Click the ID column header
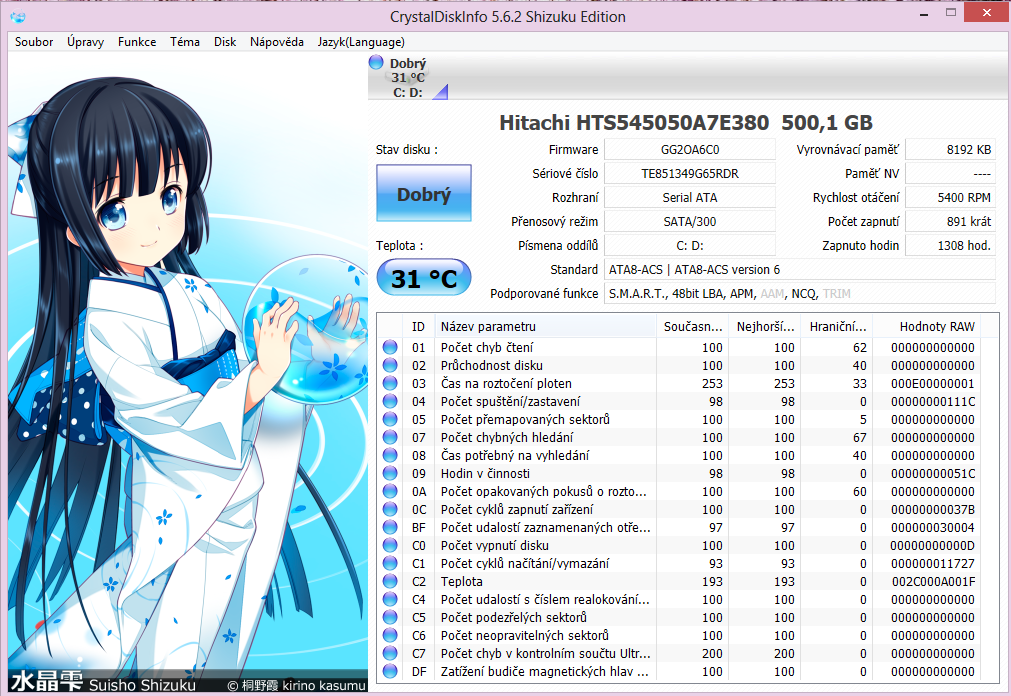 pyautogui.click(x=418, y=326)
